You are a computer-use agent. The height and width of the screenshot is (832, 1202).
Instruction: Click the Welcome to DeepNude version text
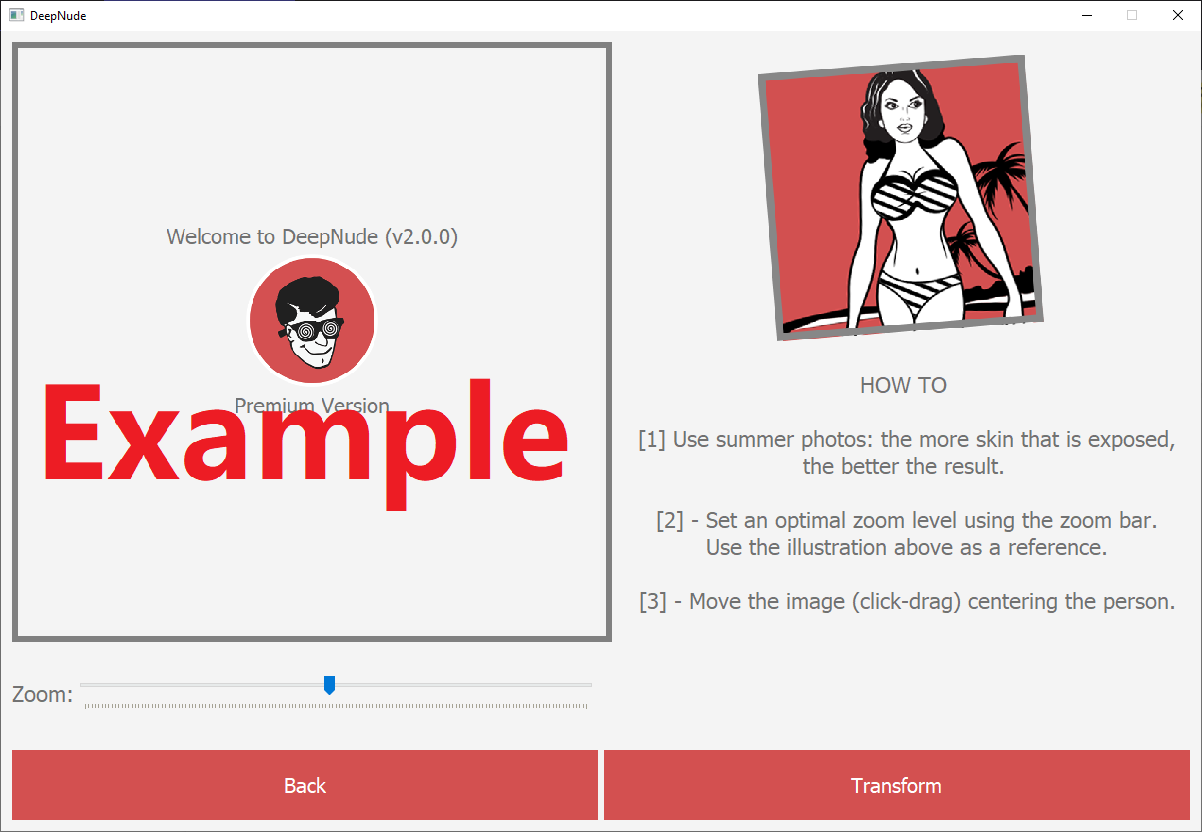312,237
